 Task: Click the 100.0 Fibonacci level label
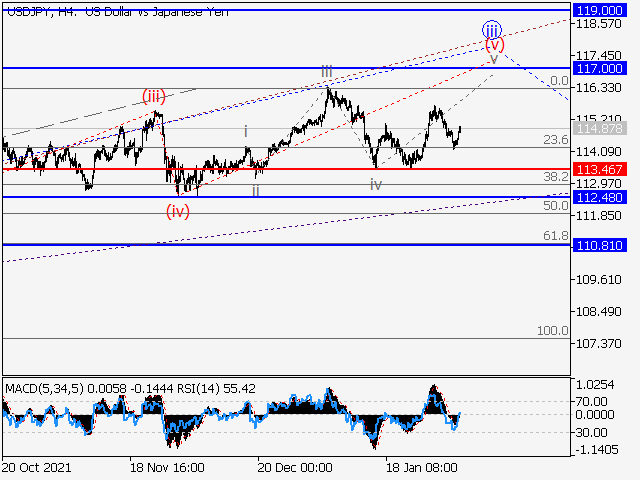tap(553, 331)
